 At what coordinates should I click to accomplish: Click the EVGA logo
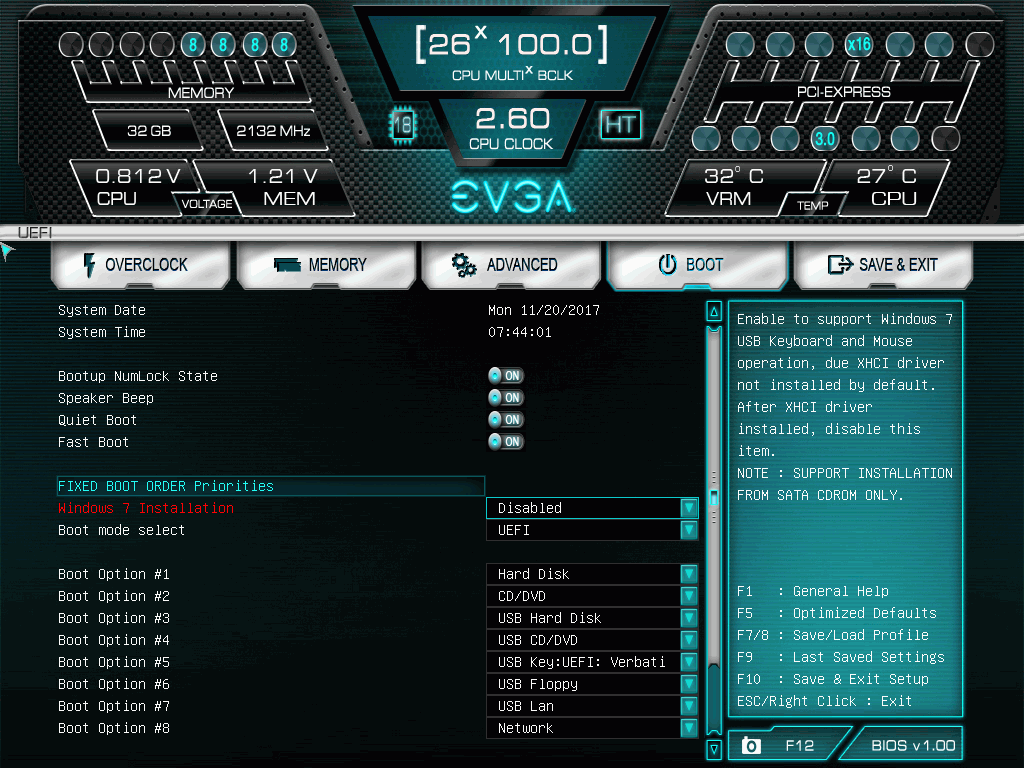tap(513, 197)
